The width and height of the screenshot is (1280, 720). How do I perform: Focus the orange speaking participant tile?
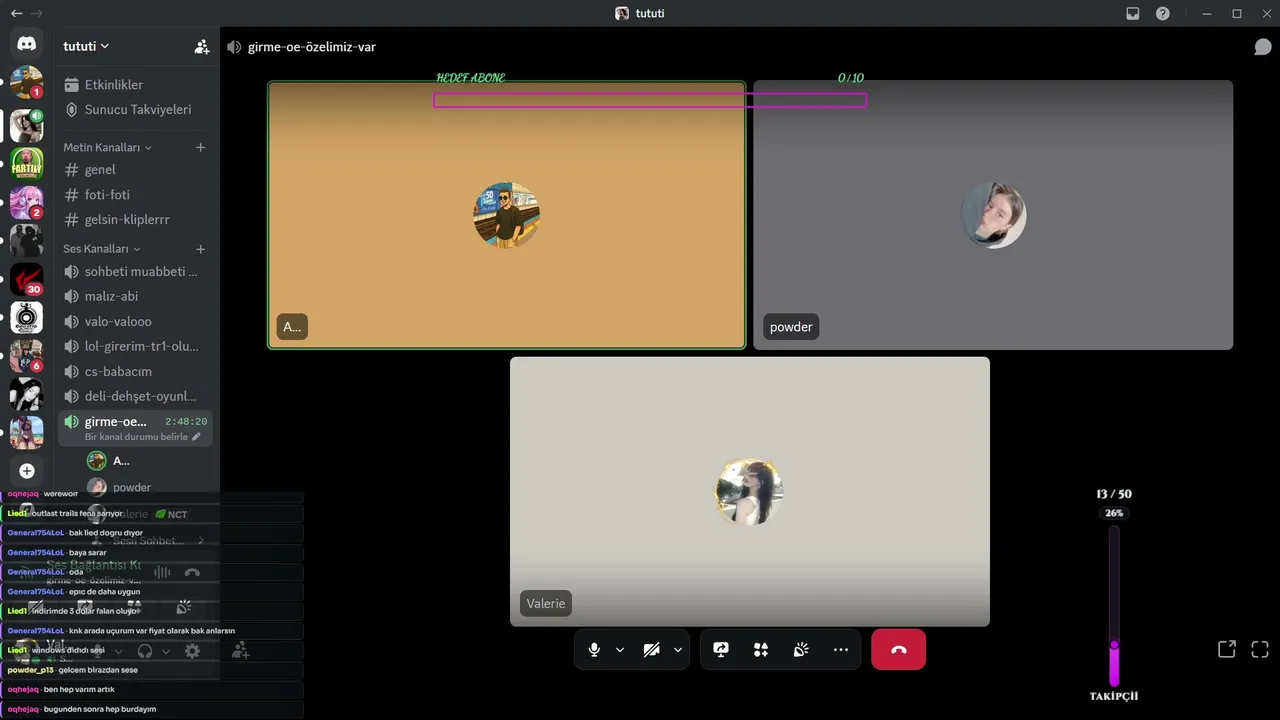[x=507, y=215]
